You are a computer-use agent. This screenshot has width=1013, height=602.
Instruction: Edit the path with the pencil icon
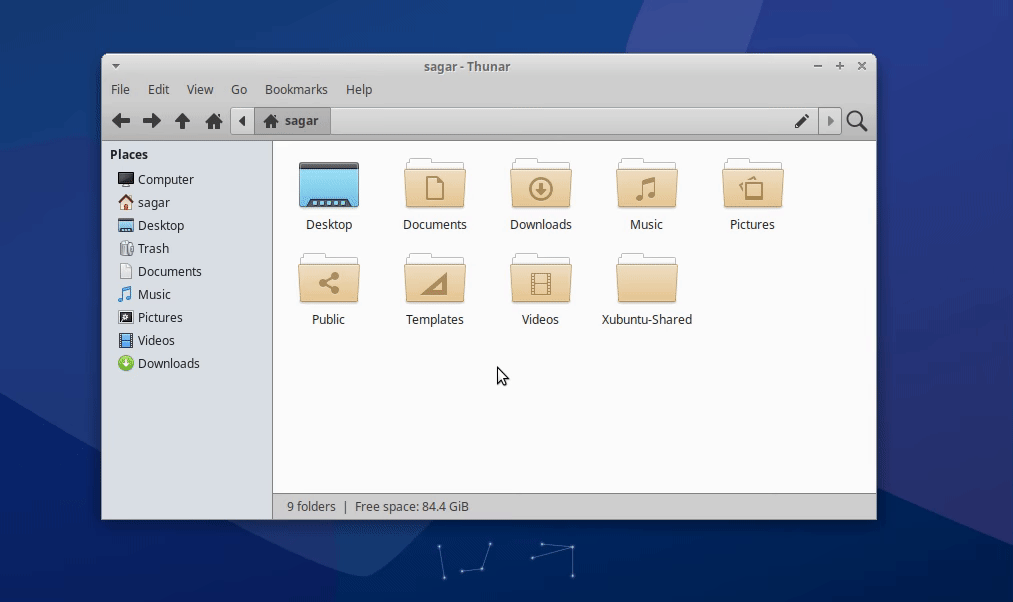tap(802, 120)
